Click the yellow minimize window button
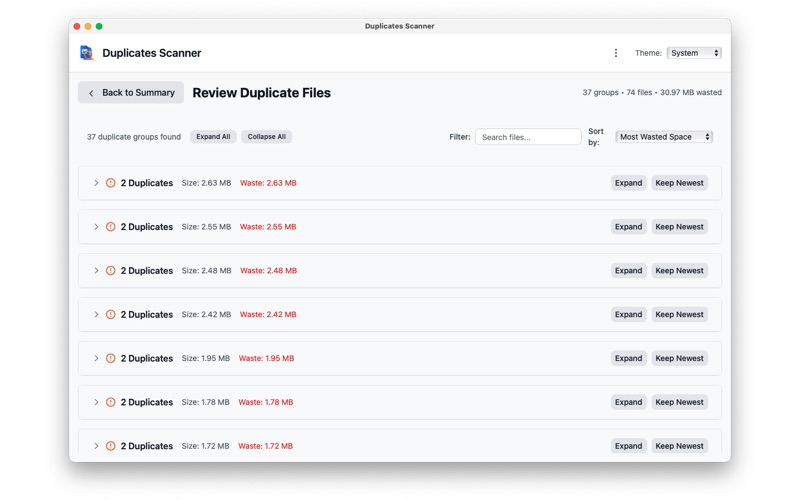800x500 pixels. [x=88, y=26]
